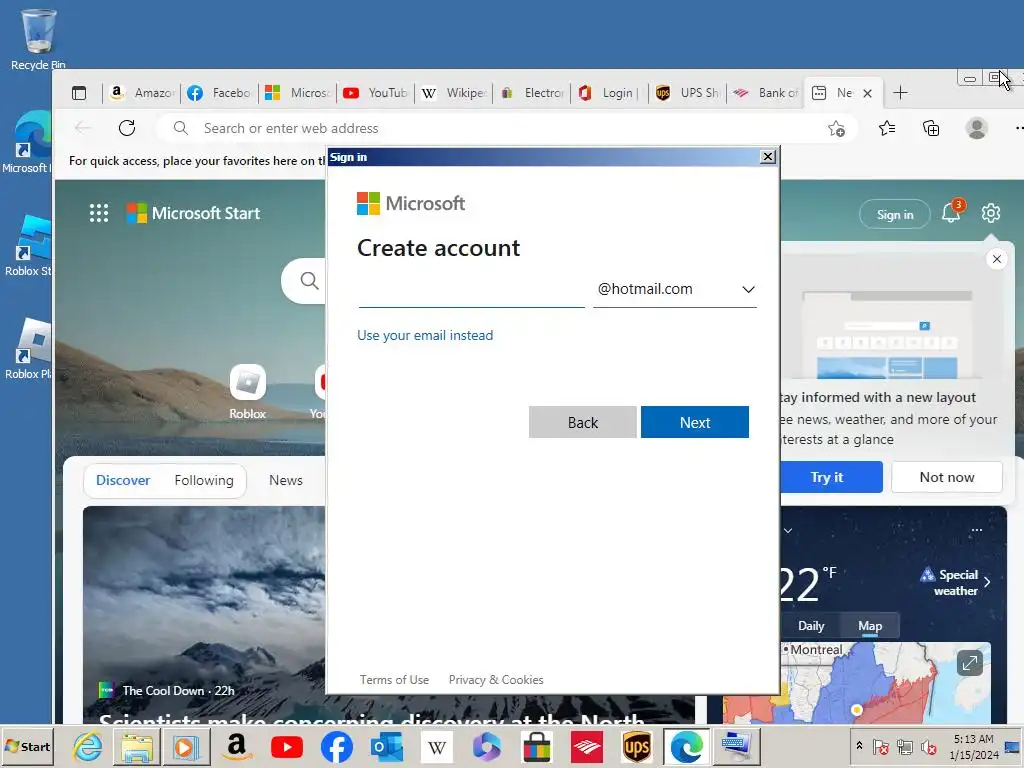Select the Following feed tab
The width and height of the screenshot is (1024, 768).
coord(204,480)
